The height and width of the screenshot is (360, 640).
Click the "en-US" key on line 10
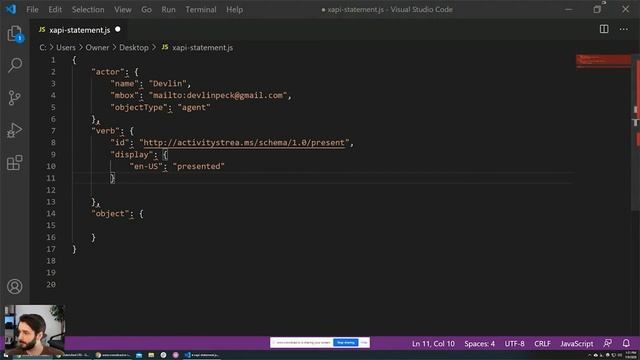146,166
